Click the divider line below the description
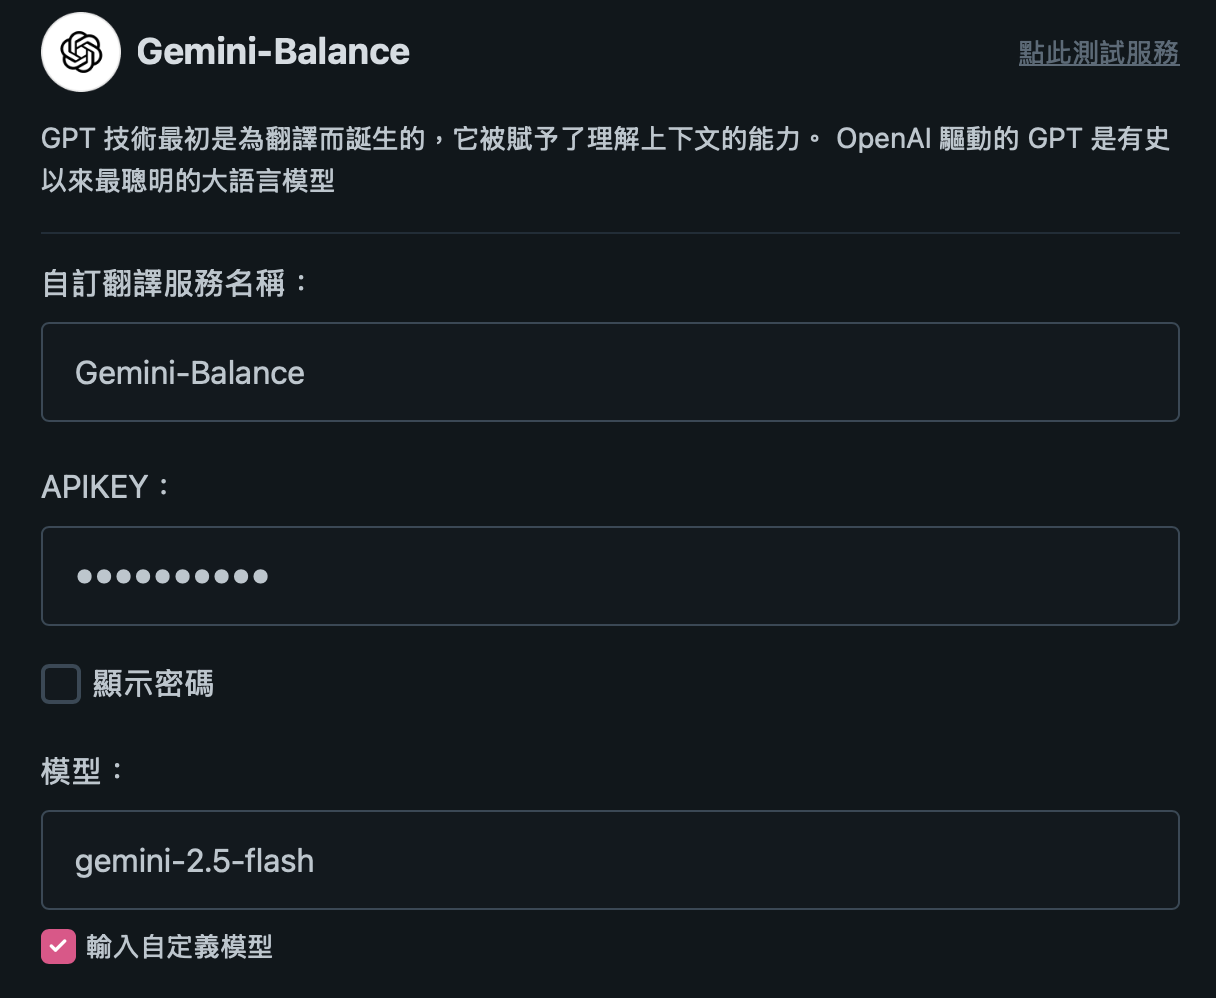This screenshot has height=998, width=1216. coord(610,233)
